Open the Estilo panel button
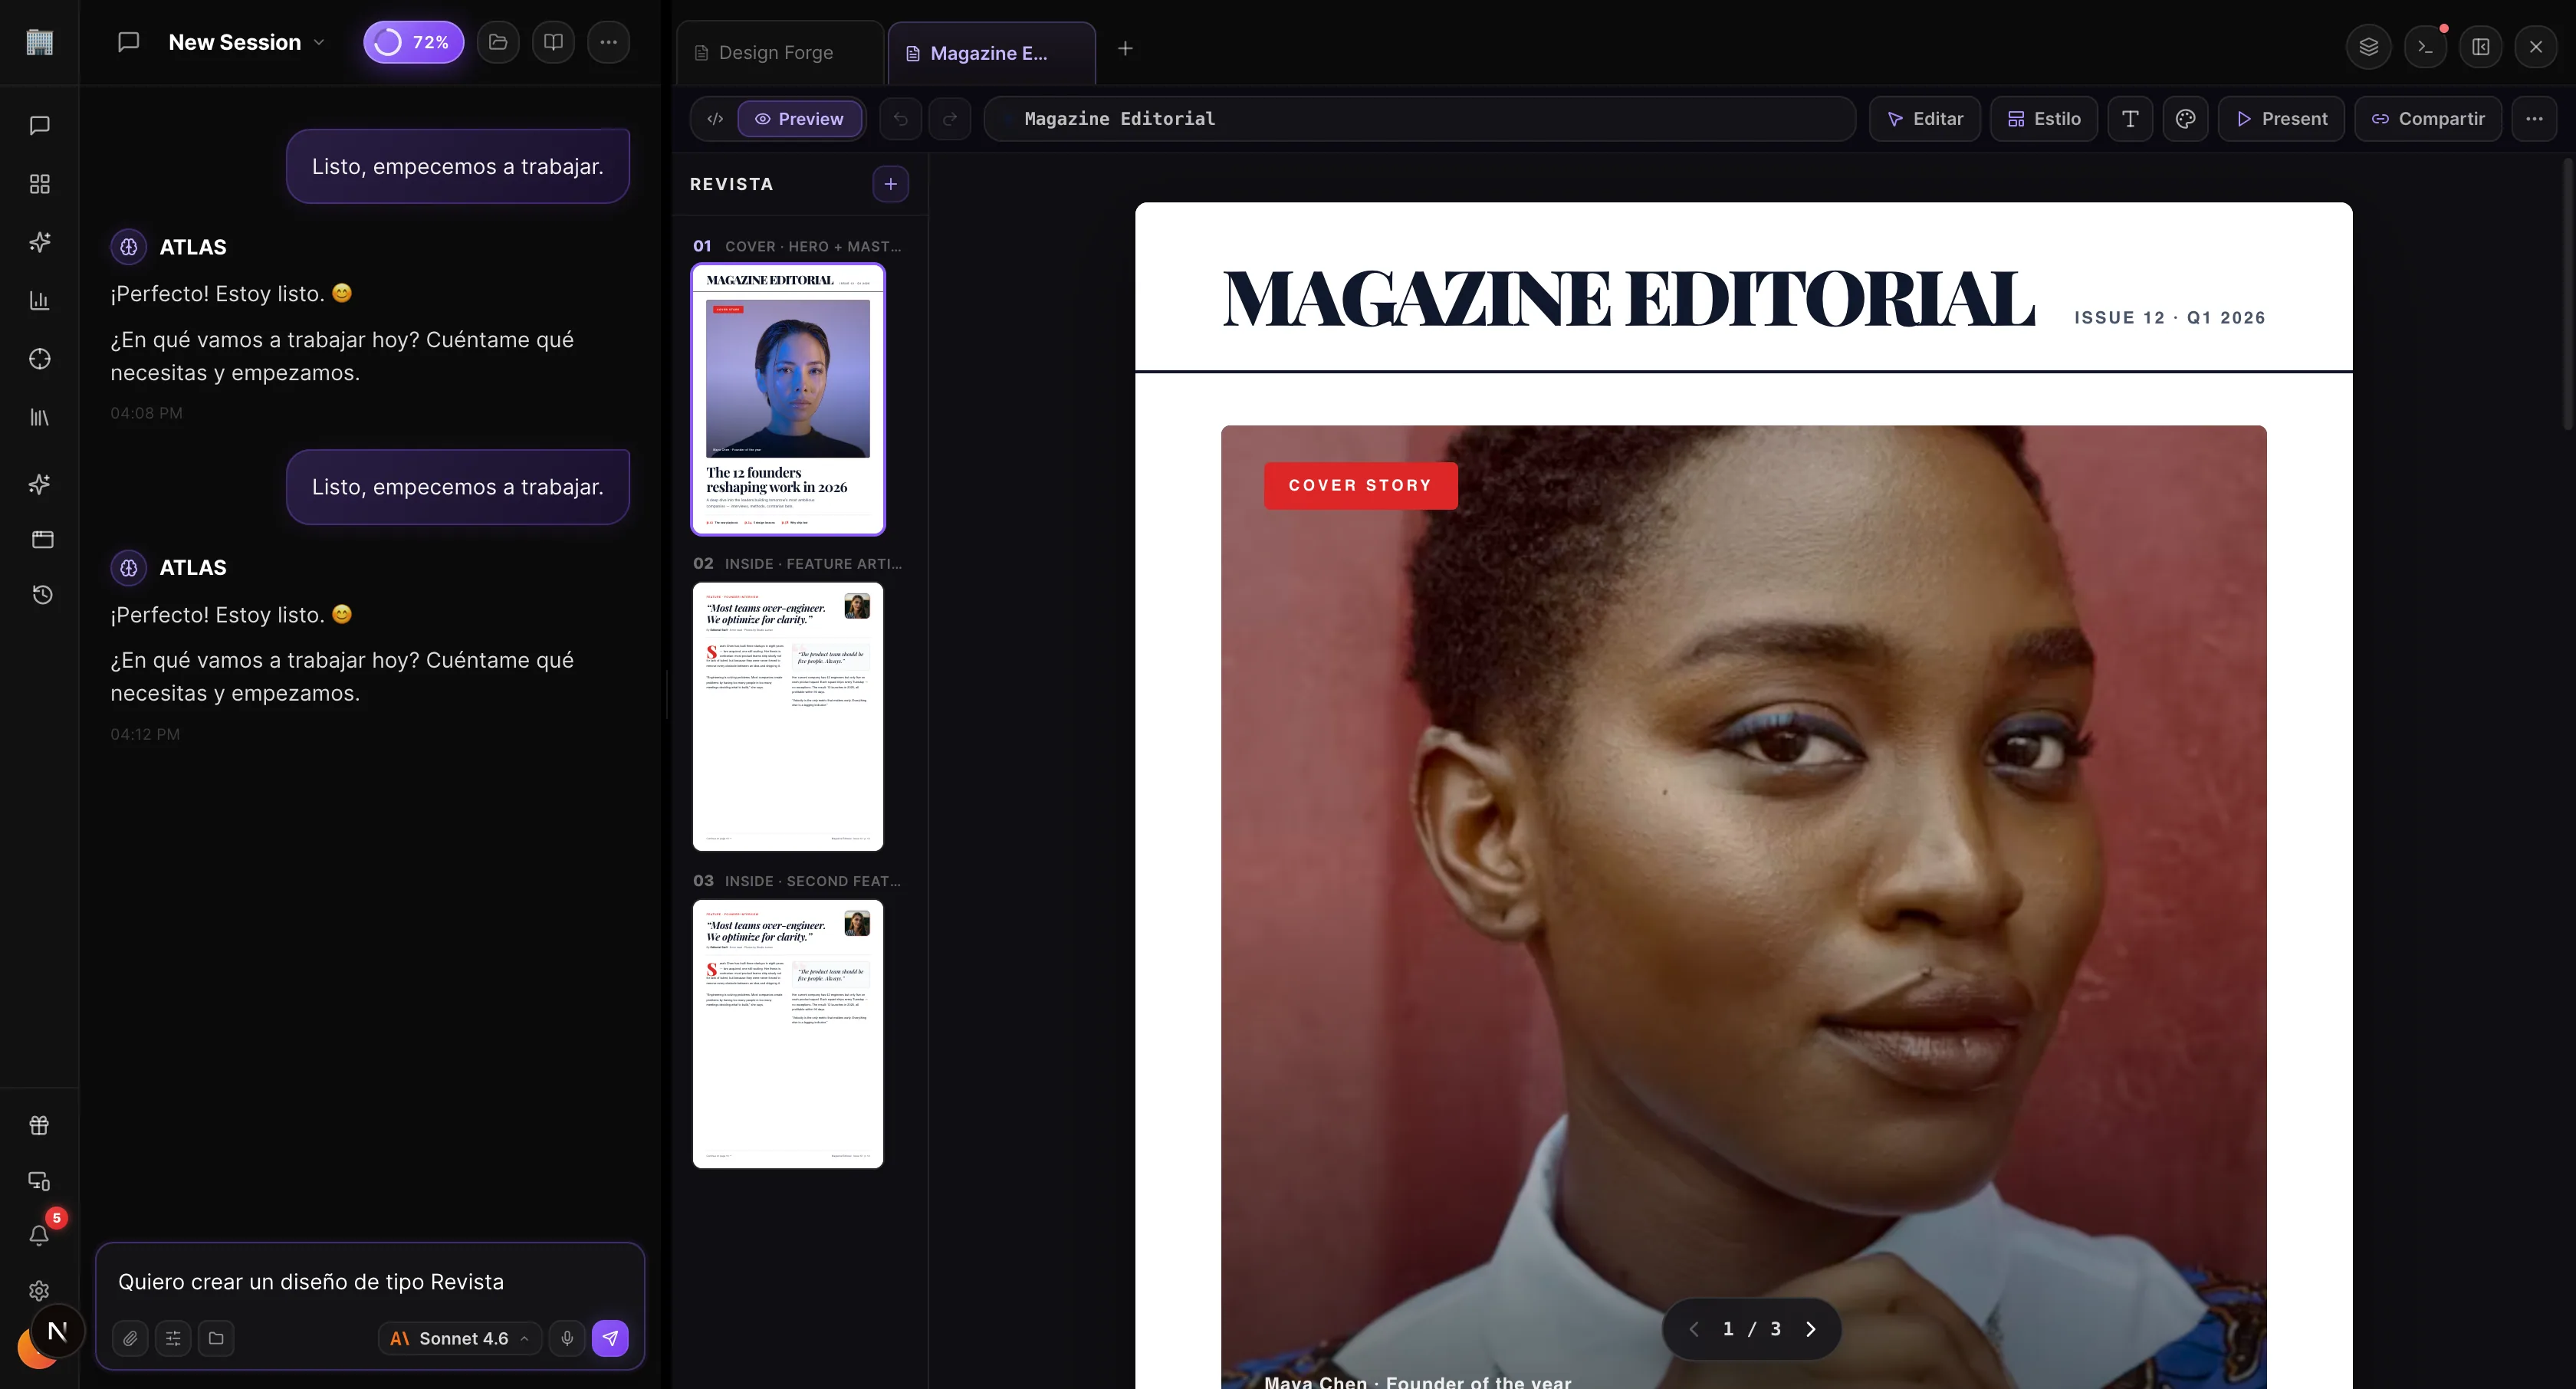 [2044, 119]
